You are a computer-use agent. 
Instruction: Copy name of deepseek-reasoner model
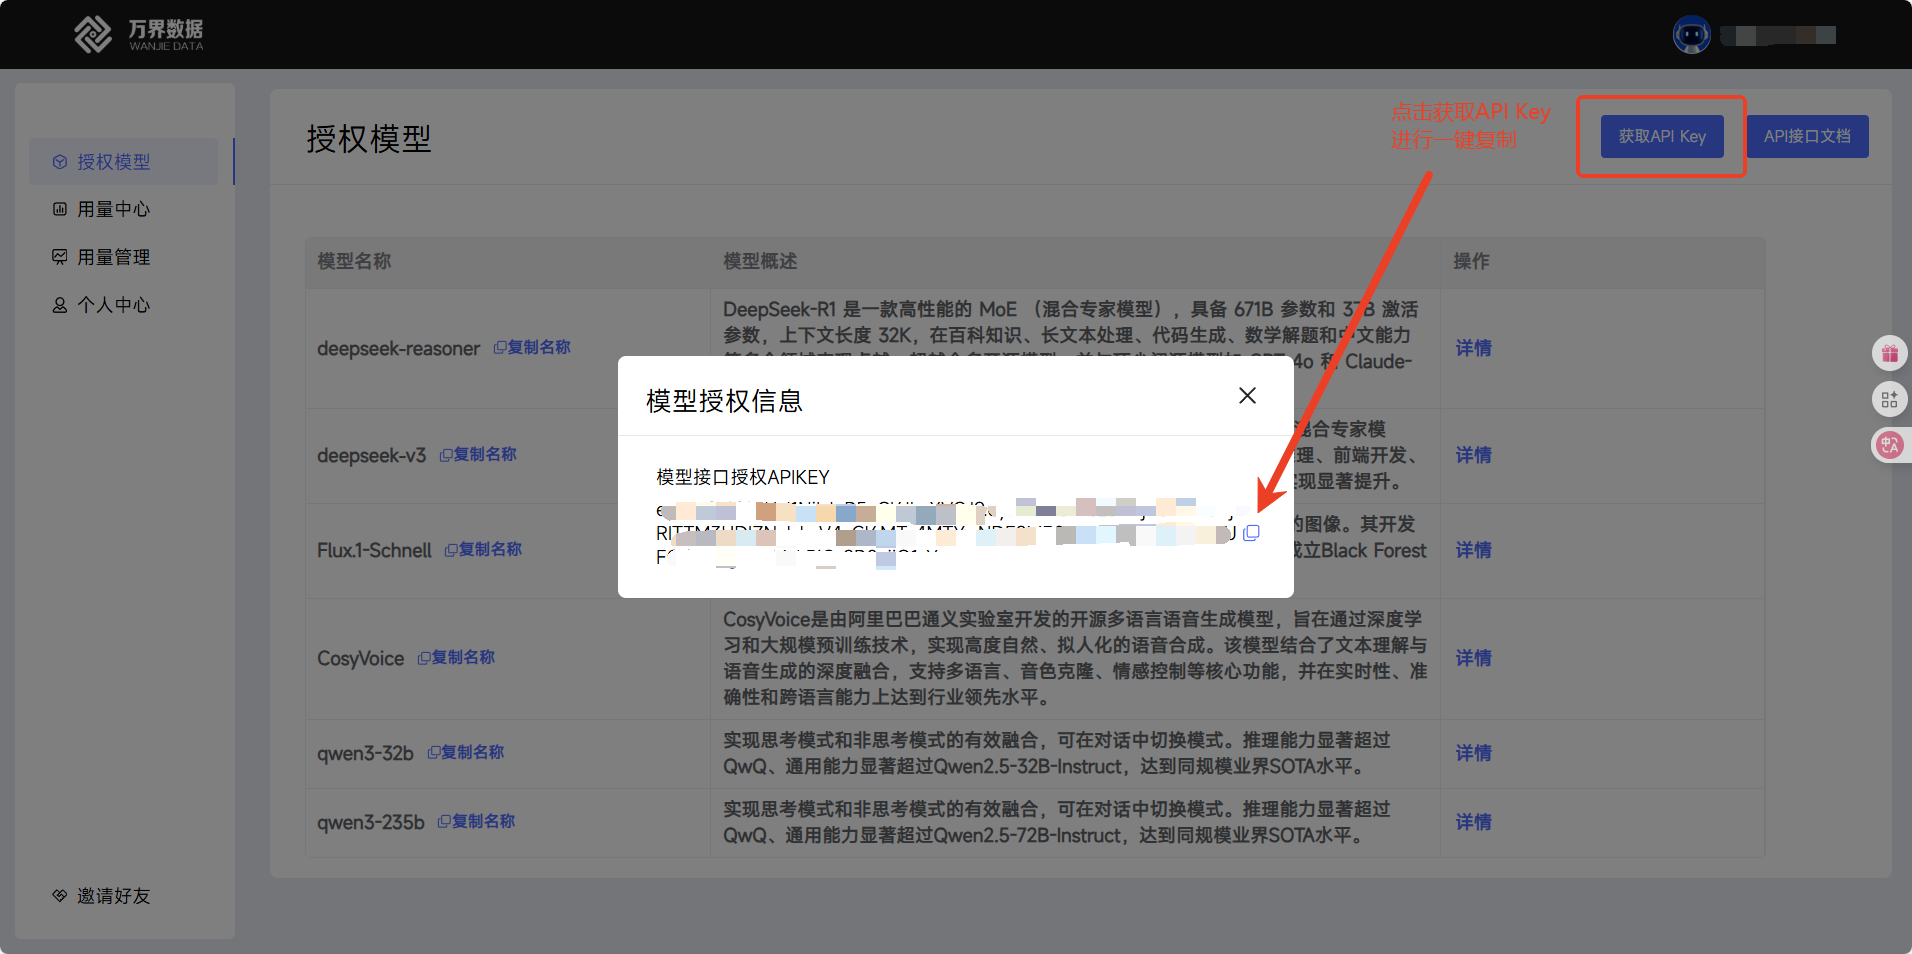[532, 347]
